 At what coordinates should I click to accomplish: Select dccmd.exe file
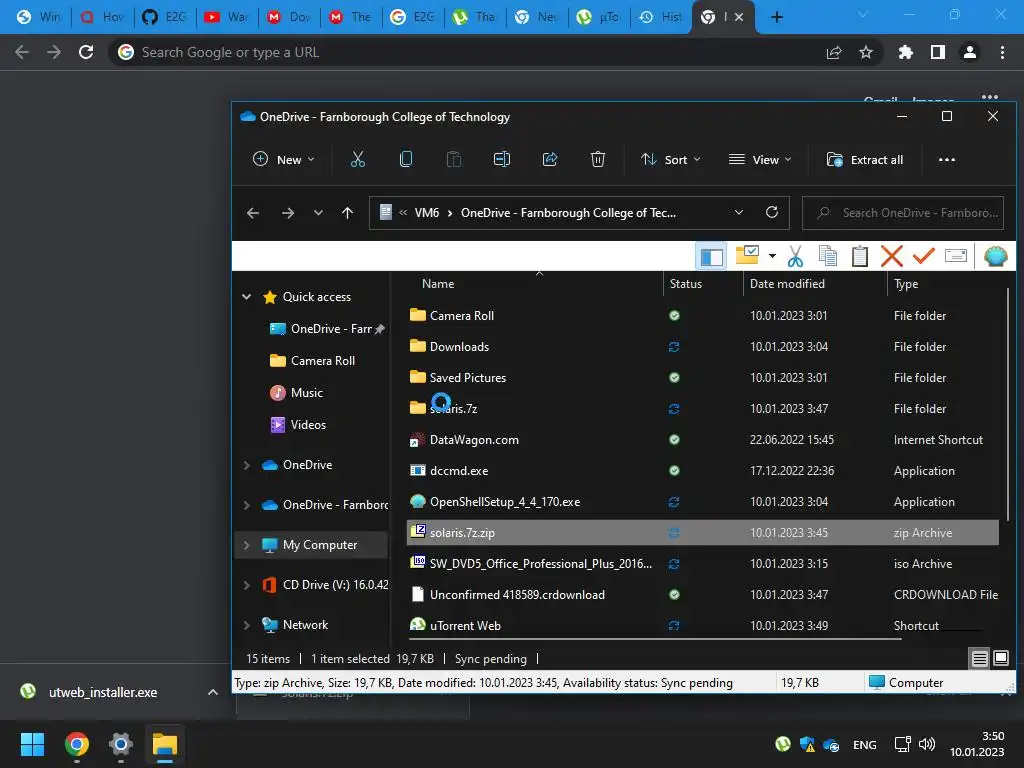(703, 471)
